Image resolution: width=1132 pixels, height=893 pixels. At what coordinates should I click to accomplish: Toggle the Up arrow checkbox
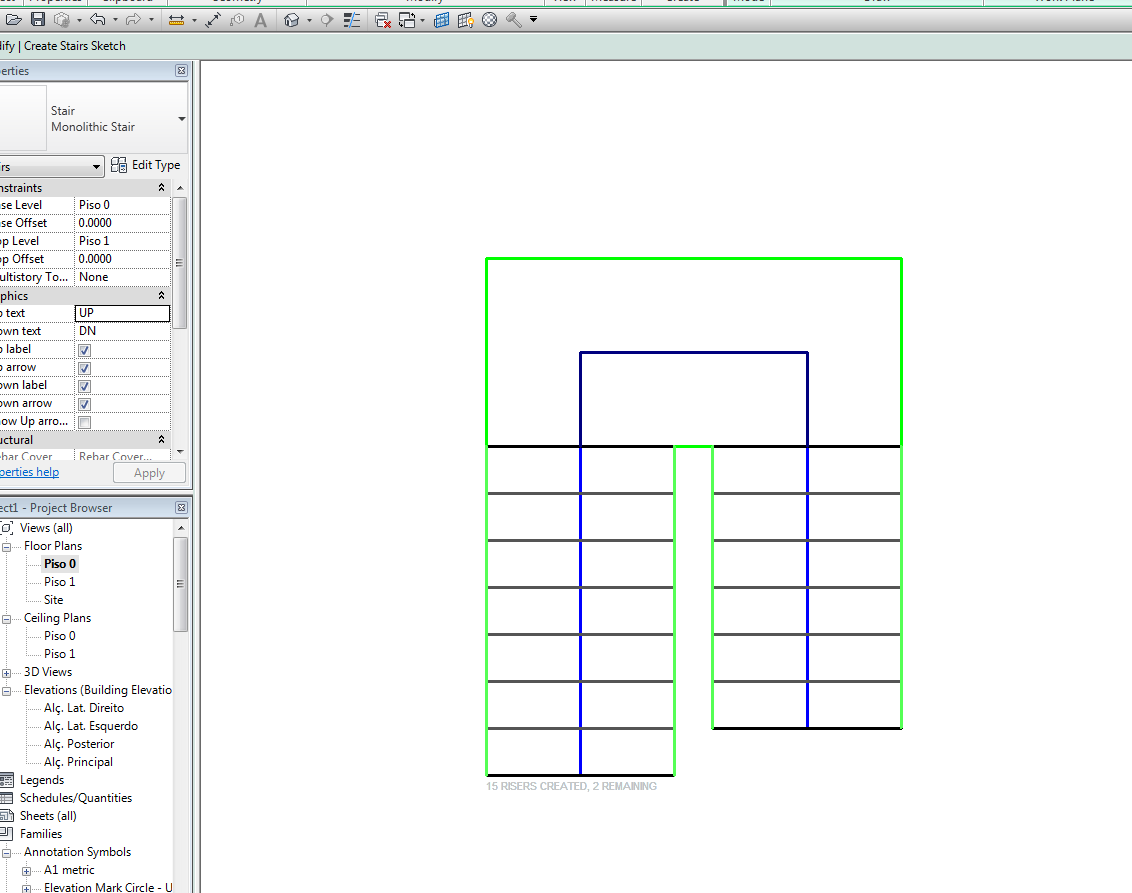84,368
